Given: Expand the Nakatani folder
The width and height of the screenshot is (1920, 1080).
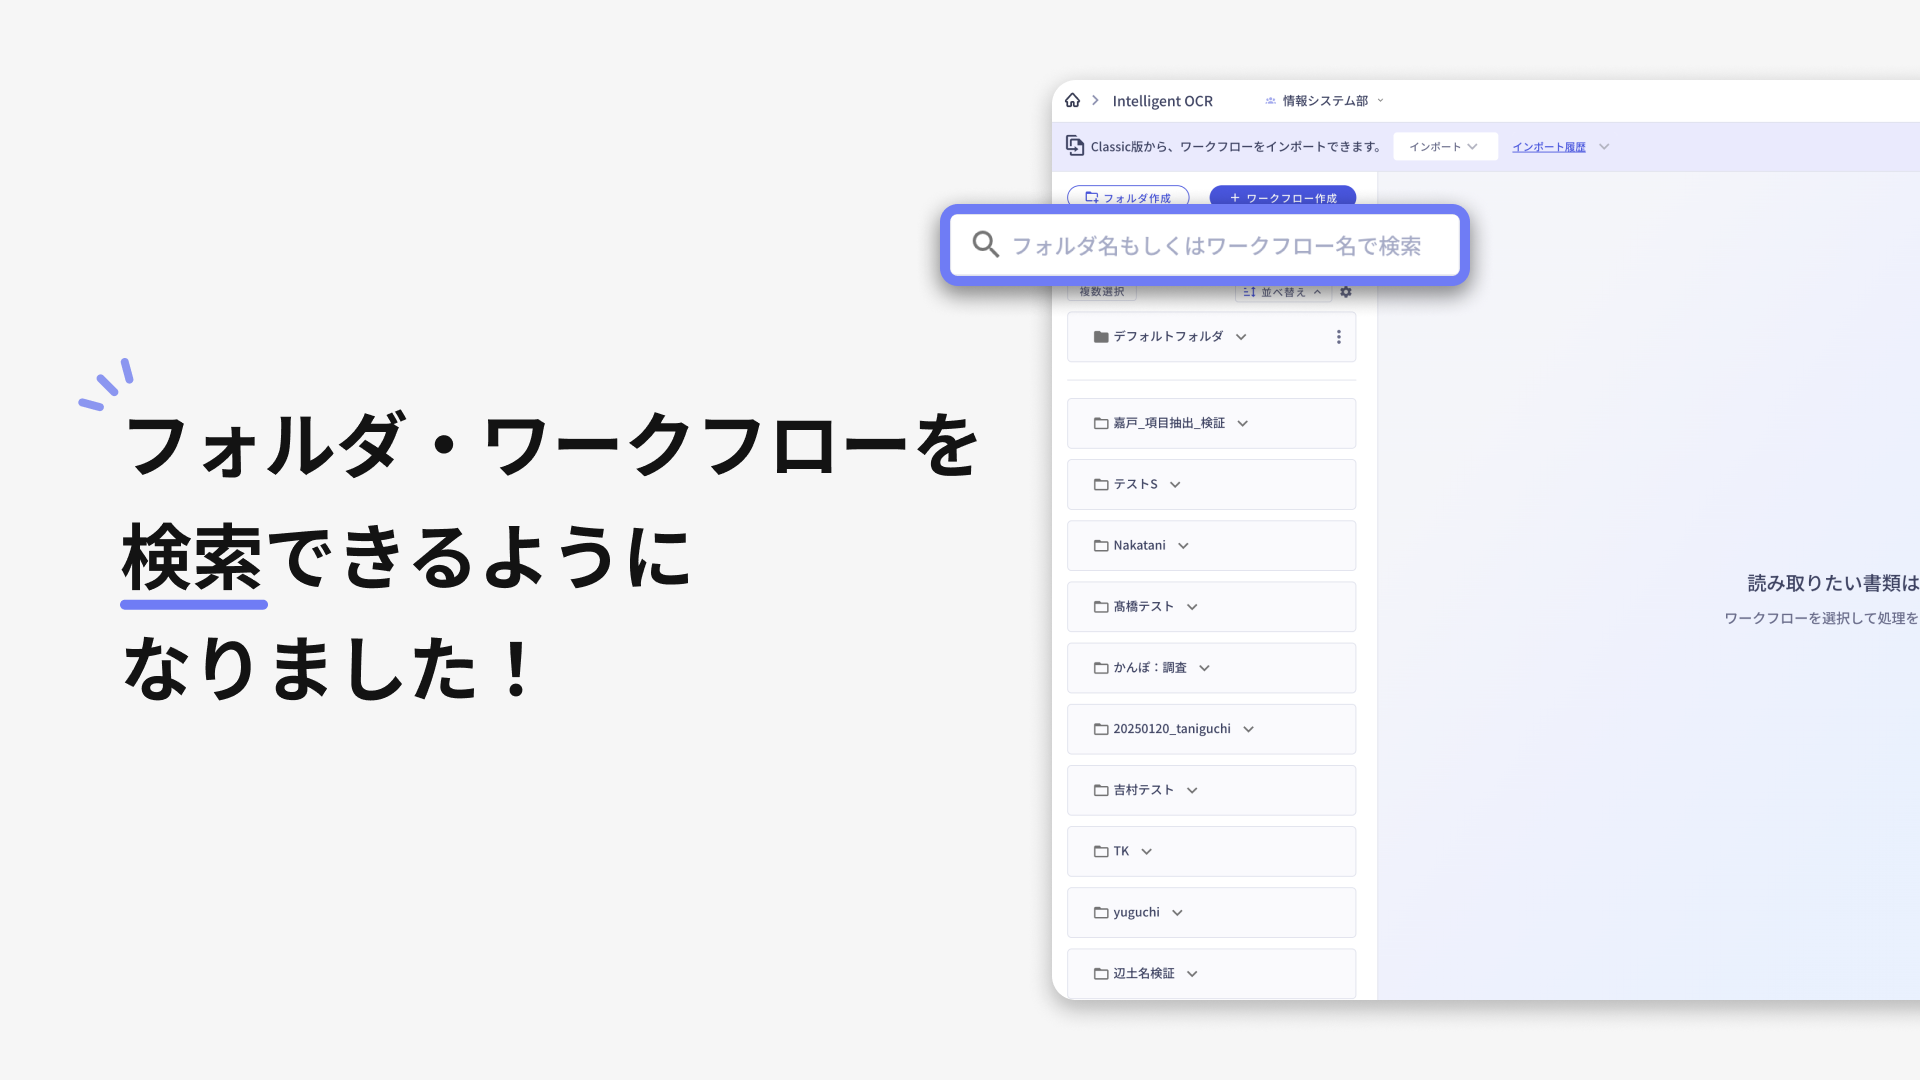Looking at the screenshot, I should (x=1183, y=545).
